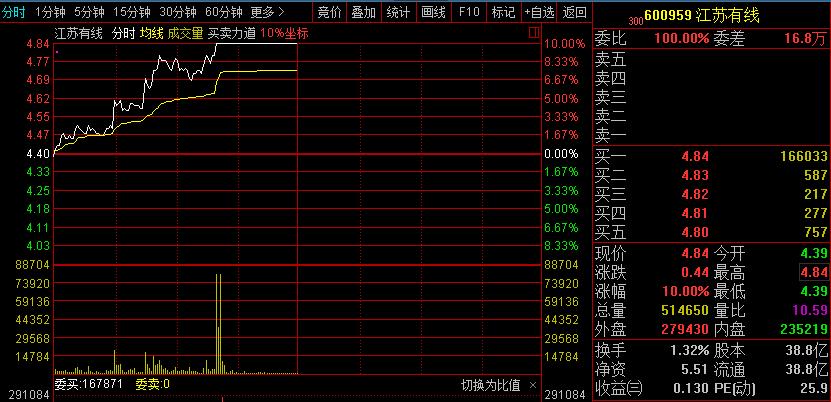
Task: Click the 今开 value 4.39
Action: [x=814, y=253]
